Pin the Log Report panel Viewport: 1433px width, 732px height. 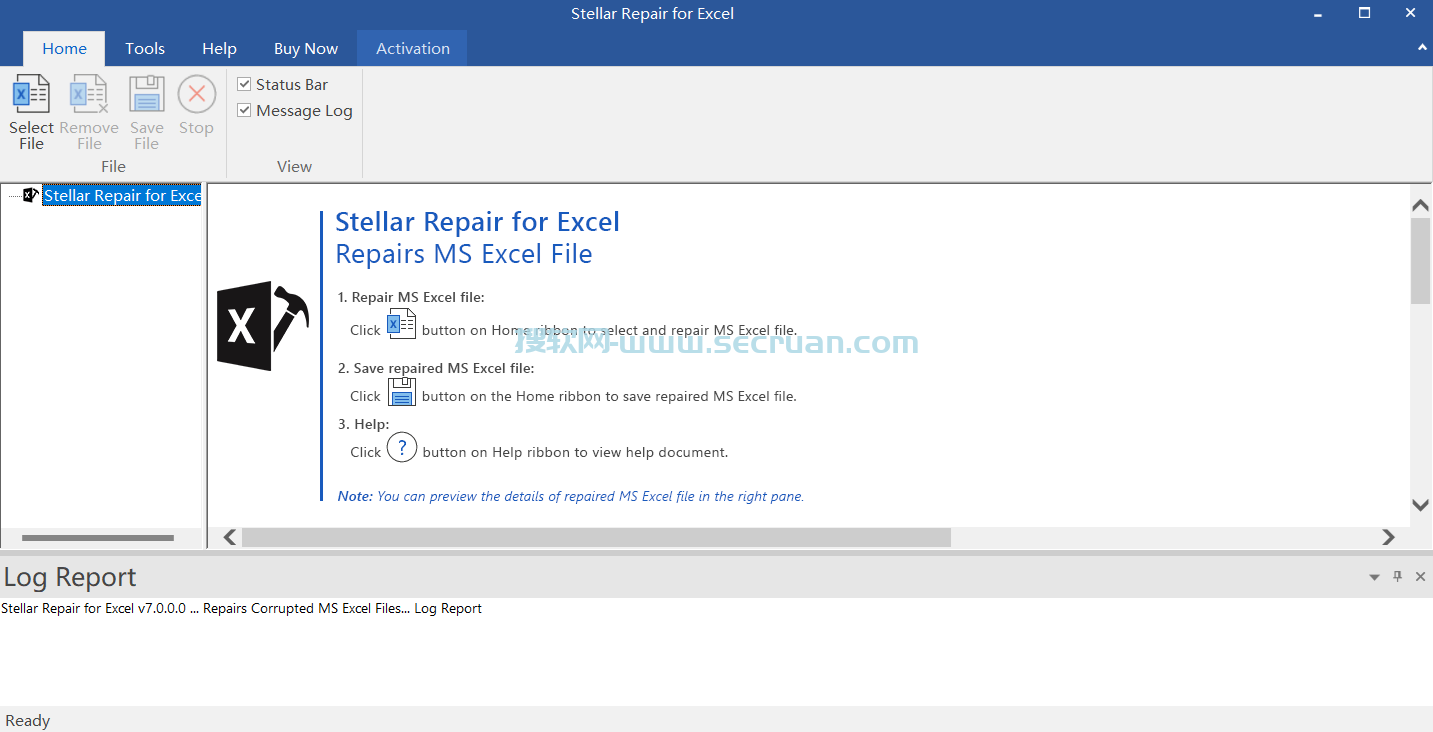click(x=1398, y=577)
